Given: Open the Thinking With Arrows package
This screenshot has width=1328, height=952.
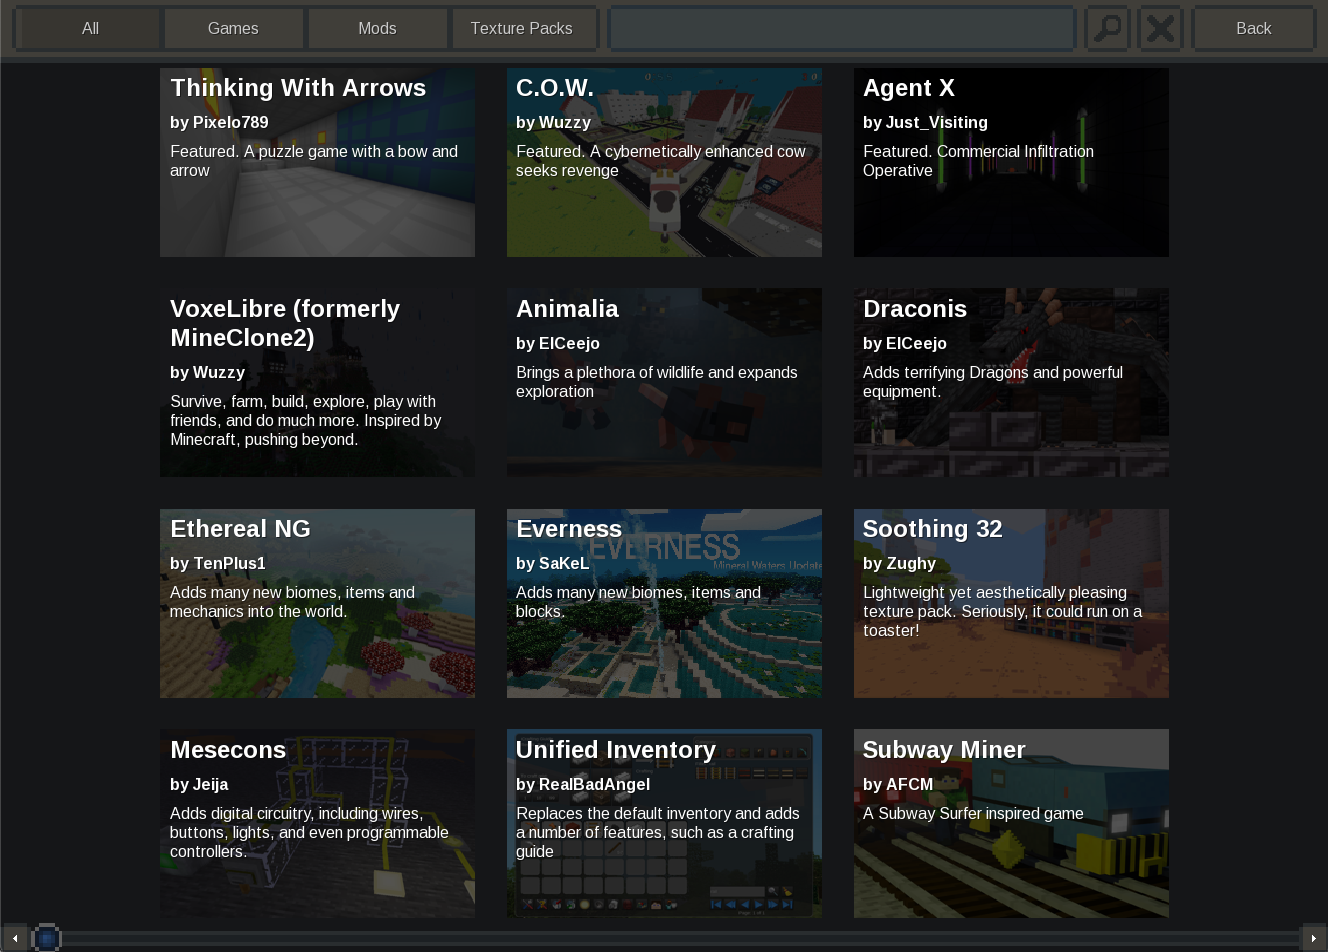Looking at the screenshot, I should pyautogui.click(x=317, y=162).
